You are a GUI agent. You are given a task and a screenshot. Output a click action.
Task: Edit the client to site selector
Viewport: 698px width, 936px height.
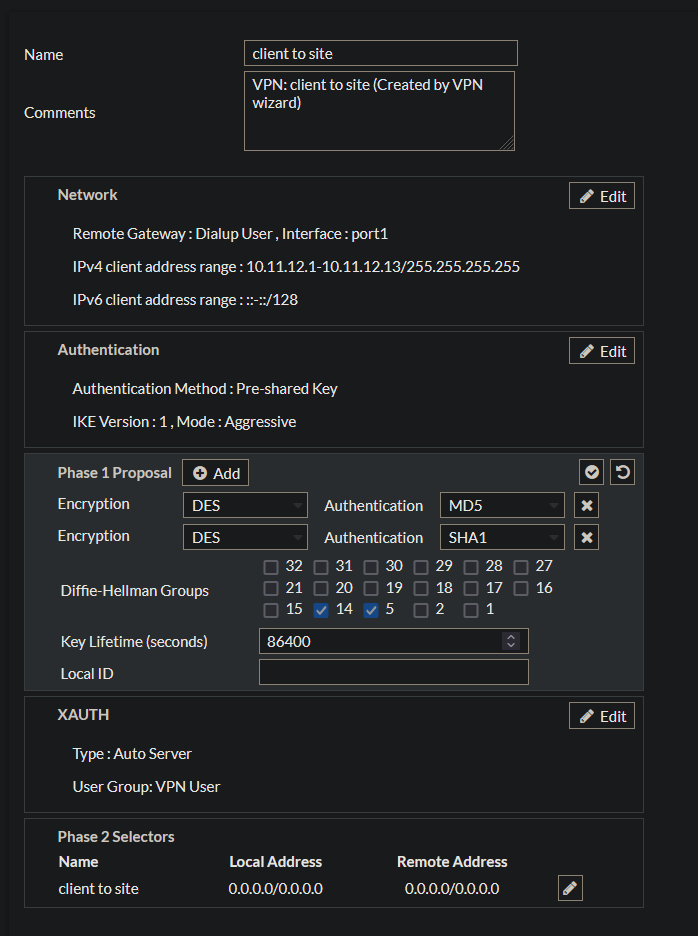point(570,888)
